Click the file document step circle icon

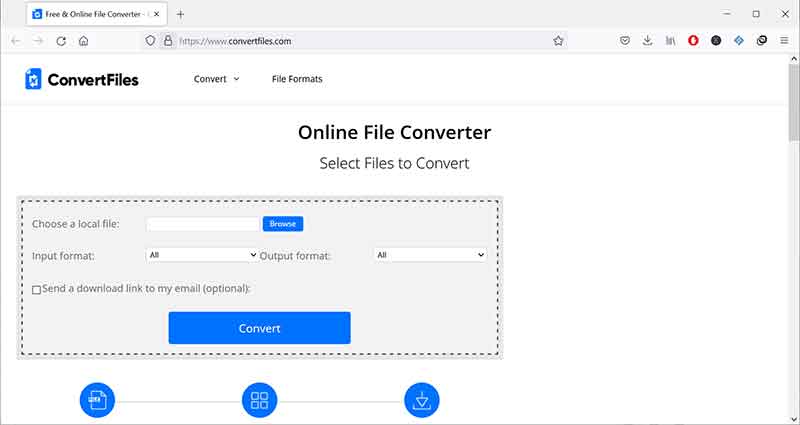[x=97, y=401]
